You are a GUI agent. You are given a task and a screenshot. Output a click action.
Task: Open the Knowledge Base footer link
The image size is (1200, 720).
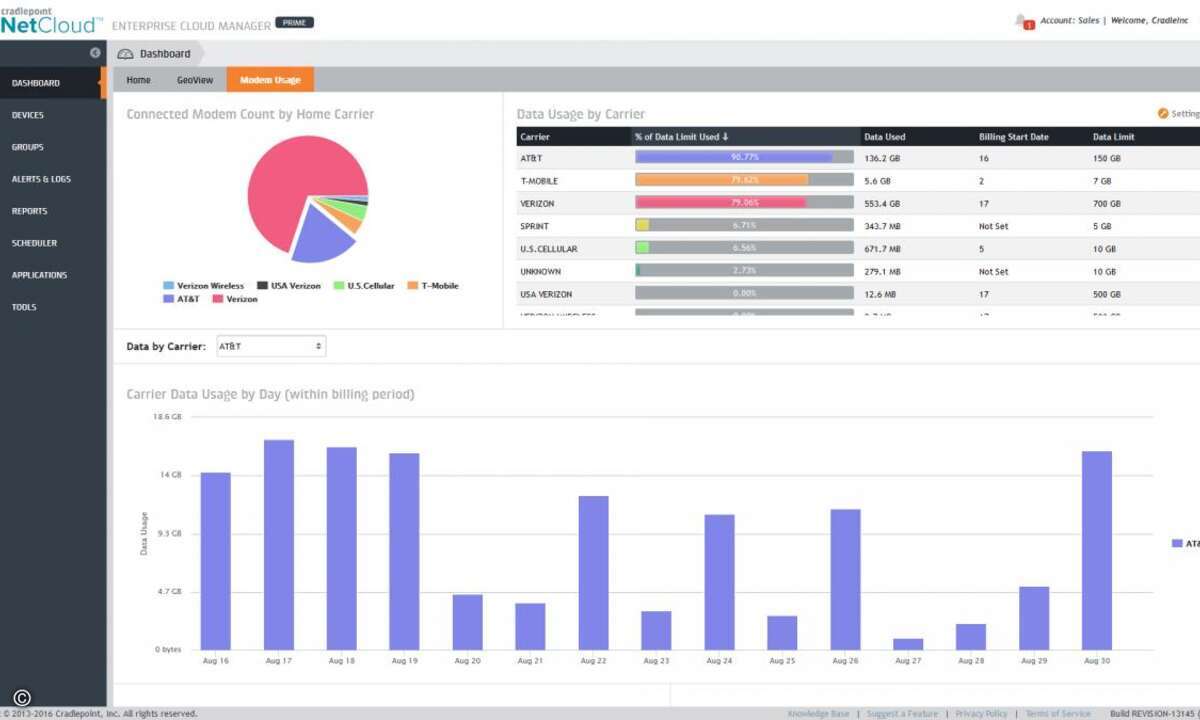[x=818, y=714]
